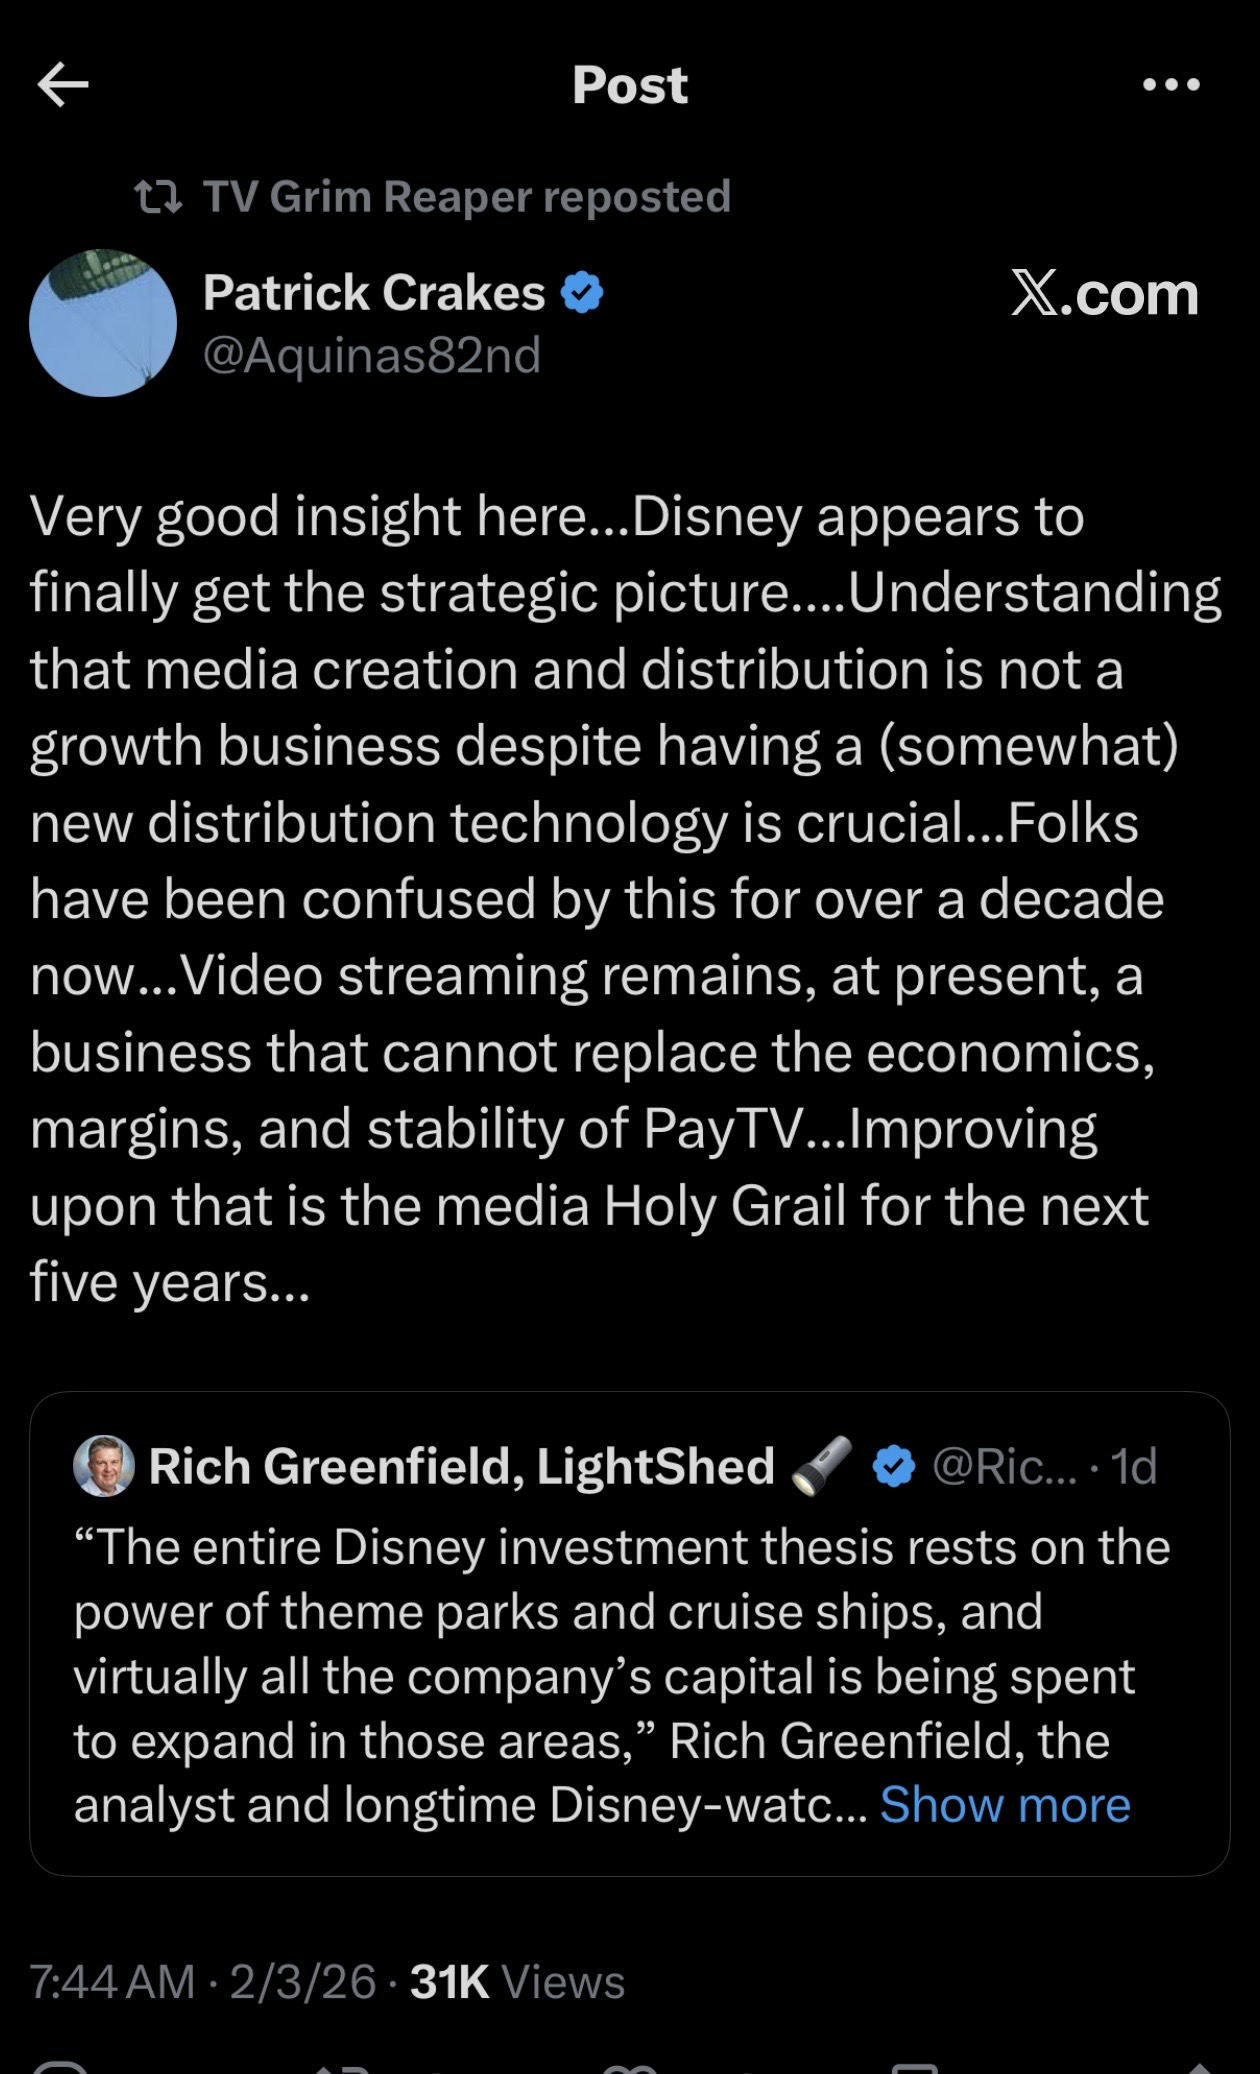Screen dimensions: 1260x2074
Task: Open the TV Grim Reaper reposted link
Action: pyautogui.click(x=466, y=197)
